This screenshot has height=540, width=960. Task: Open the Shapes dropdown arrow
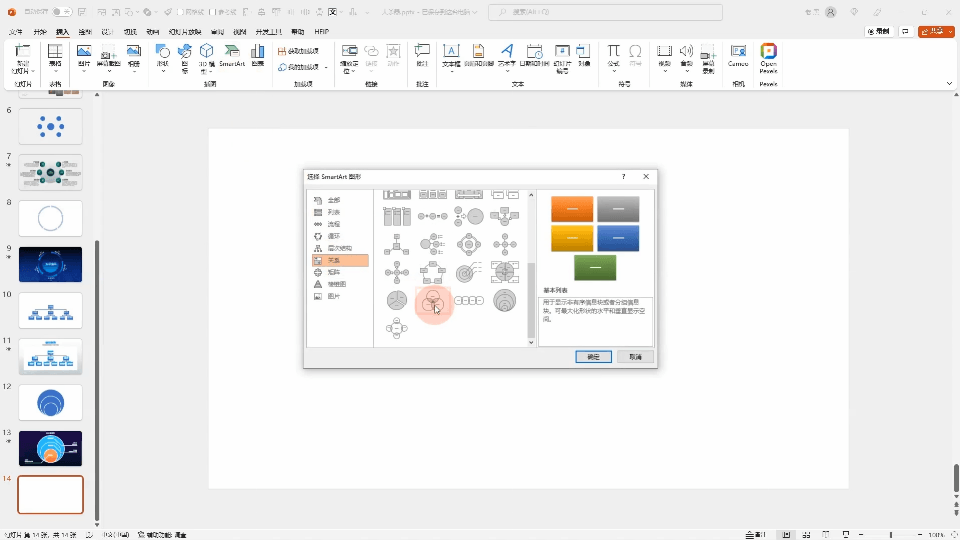click(163, 71)
